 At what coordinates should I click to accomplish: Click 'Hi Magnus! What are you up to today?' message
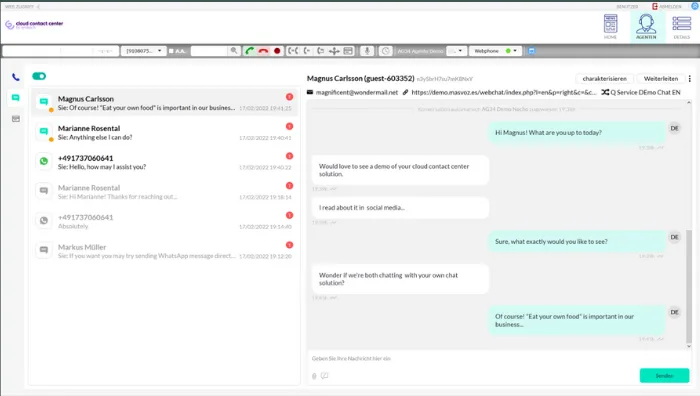(x=577, y=133)
